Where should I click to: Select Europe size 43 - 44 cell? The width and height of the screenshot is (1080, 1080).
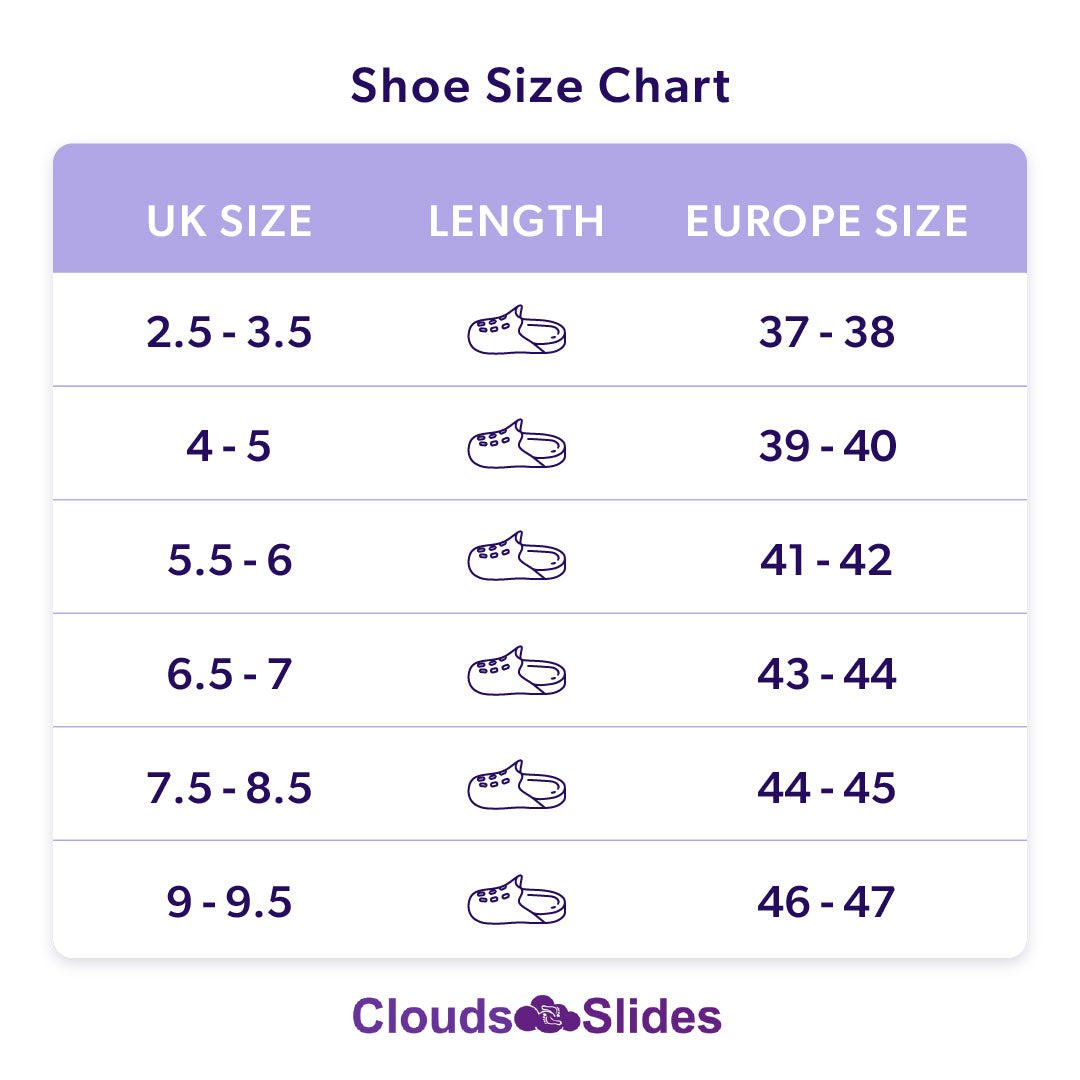[827, 674]
